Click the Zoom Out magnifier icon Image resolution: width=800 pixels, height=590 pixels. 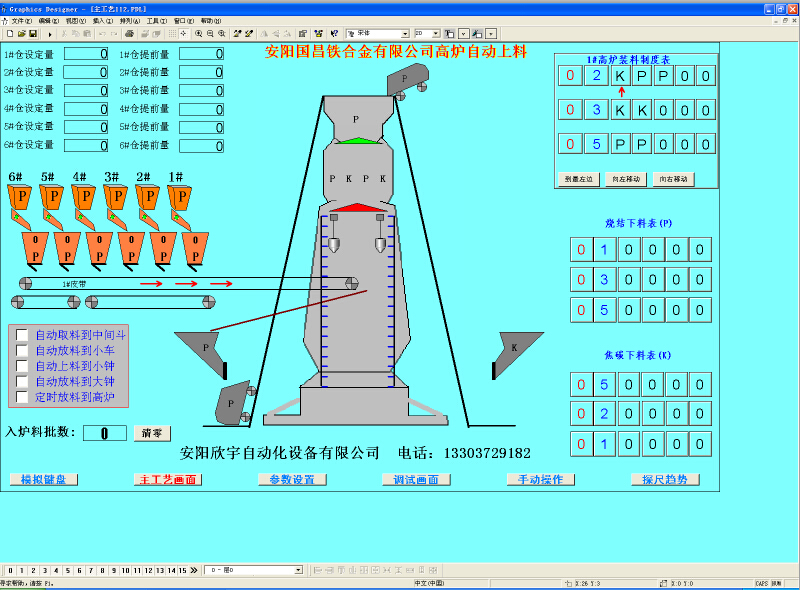(x=210, y=34)
